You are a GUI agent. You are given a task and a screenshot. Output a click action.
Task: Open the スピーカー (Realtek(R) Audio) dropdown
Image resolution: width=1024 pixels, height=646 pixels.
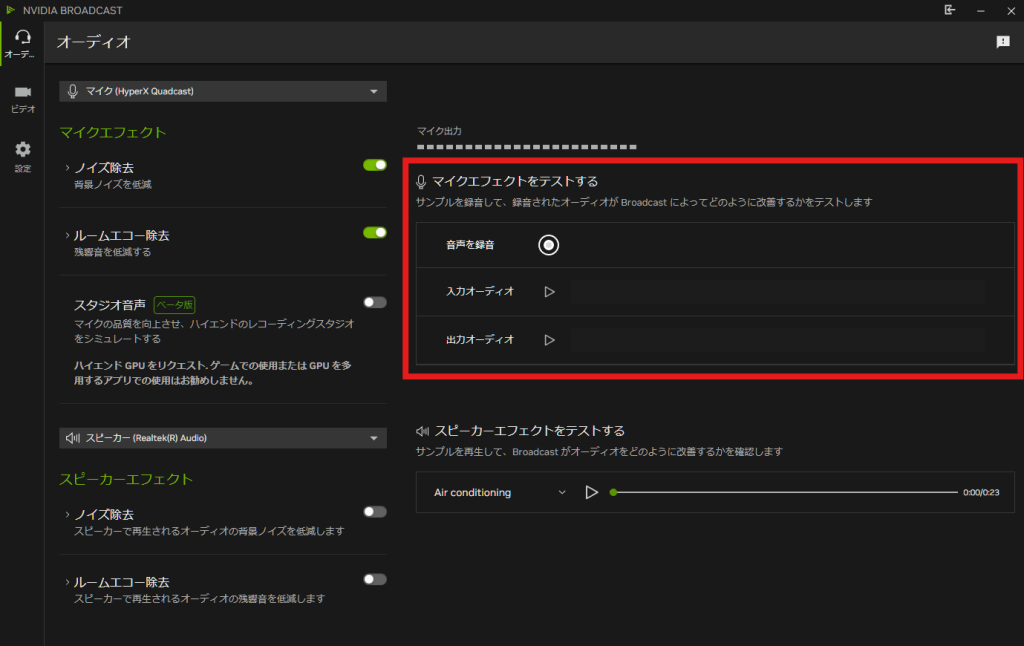tap(223, 438)
